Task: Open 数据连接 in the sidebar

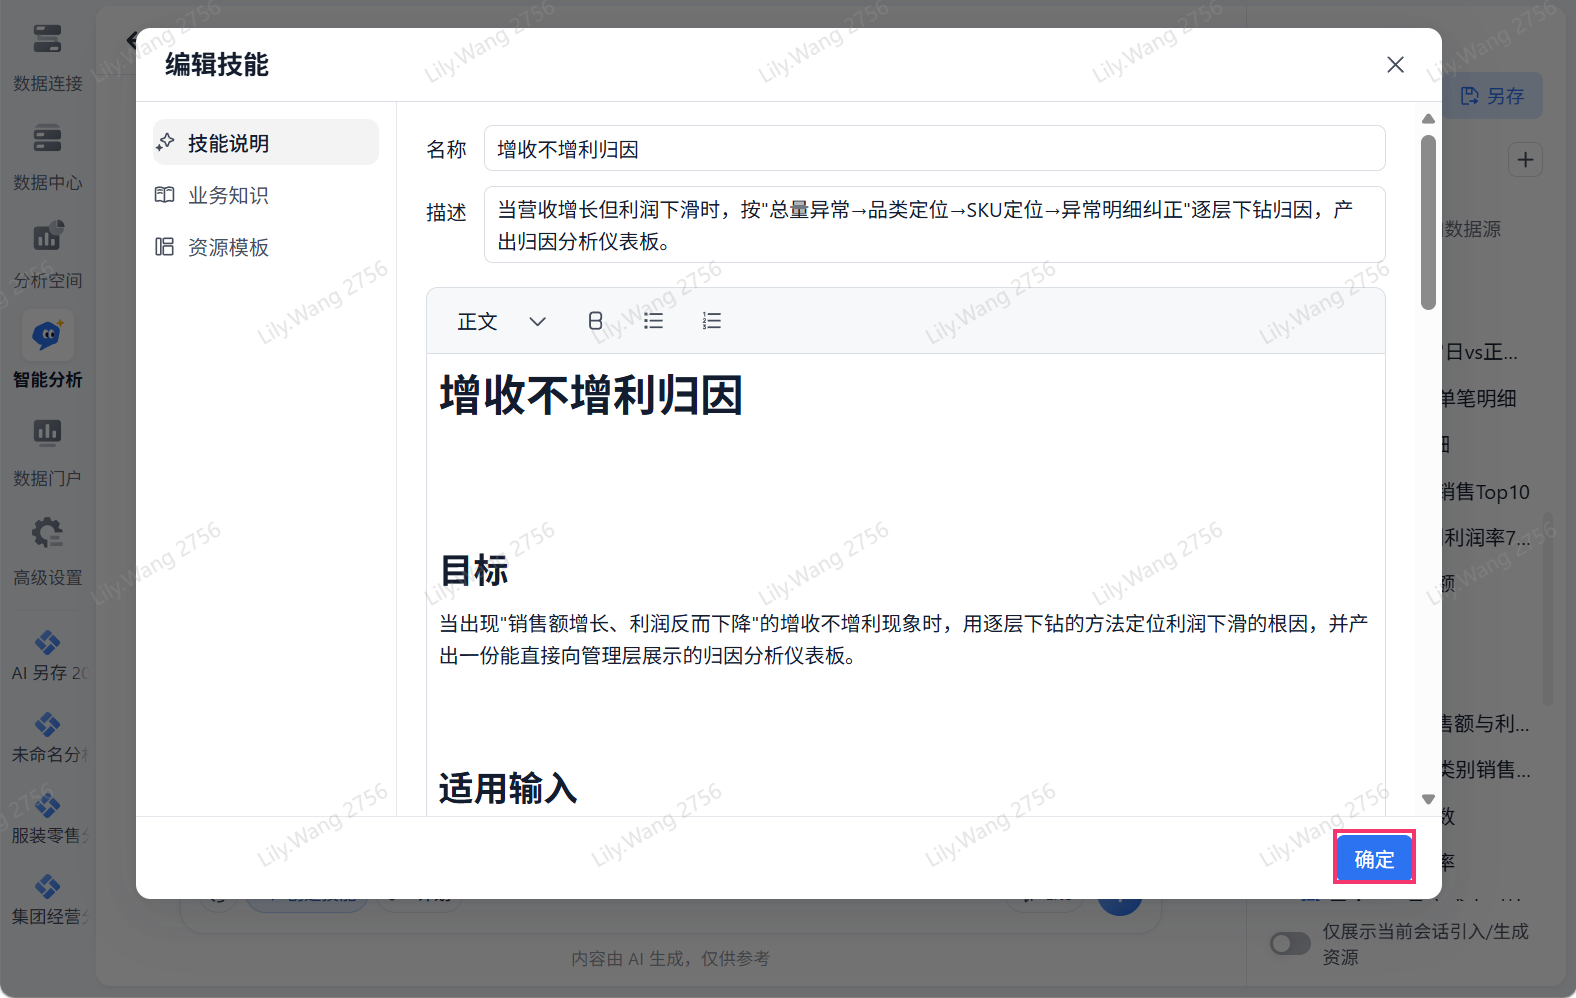Action: point(47,57)
